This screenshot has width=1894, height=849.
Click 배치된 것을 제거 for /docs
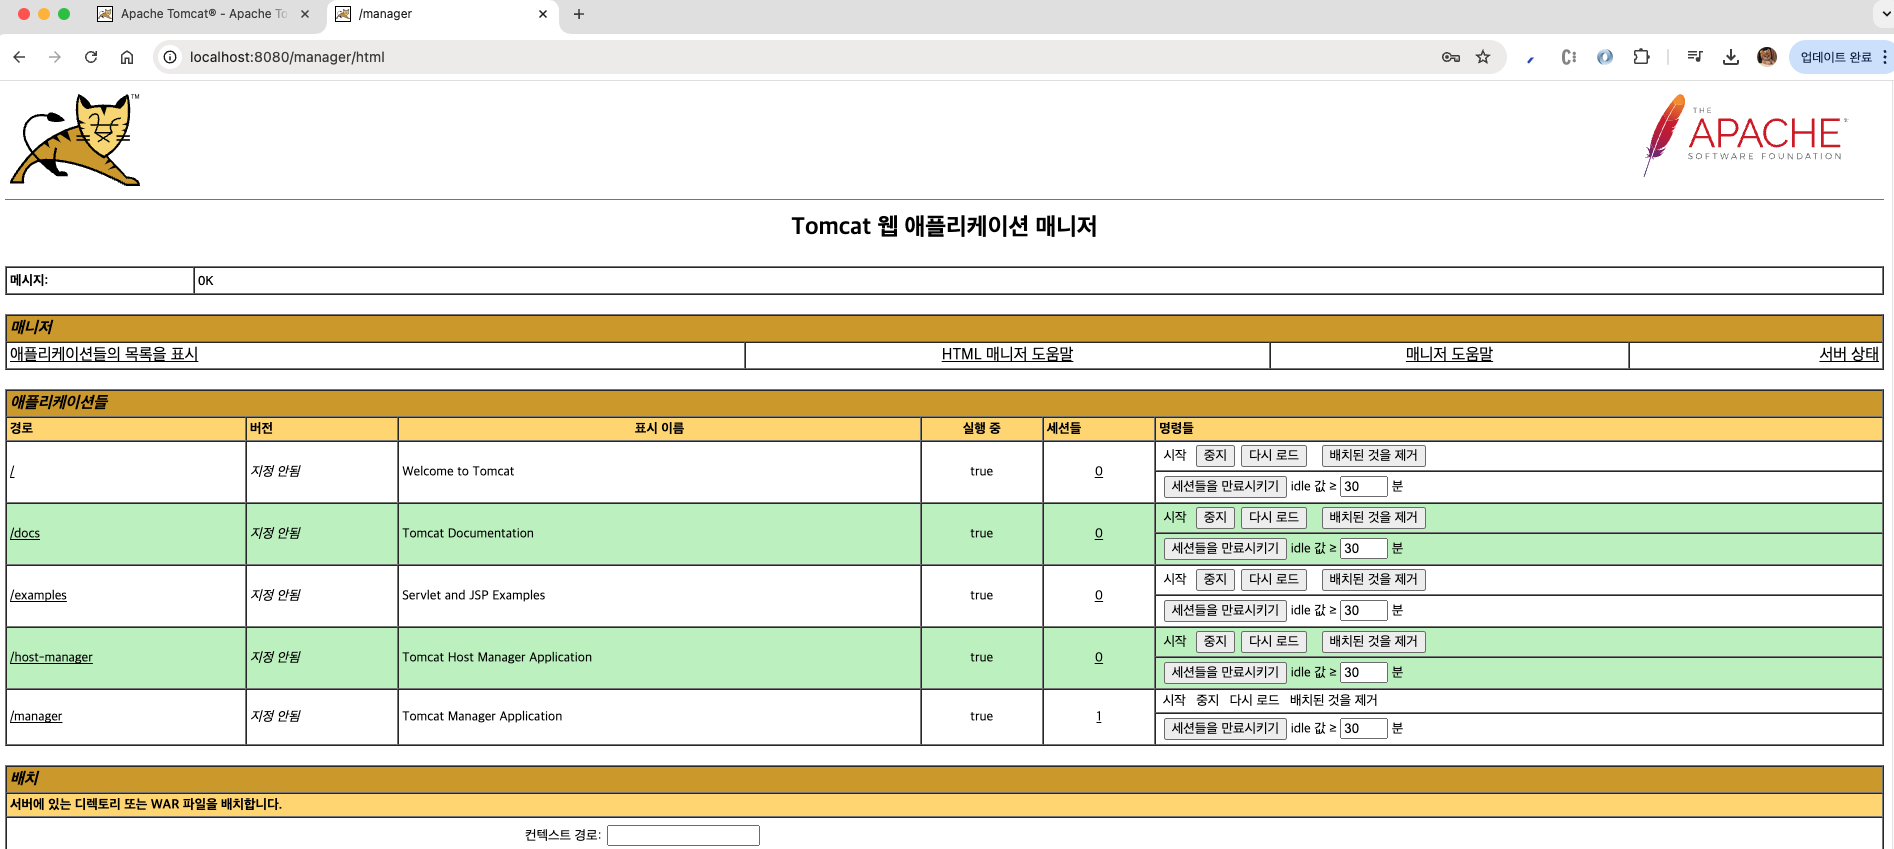[1373, 518]
